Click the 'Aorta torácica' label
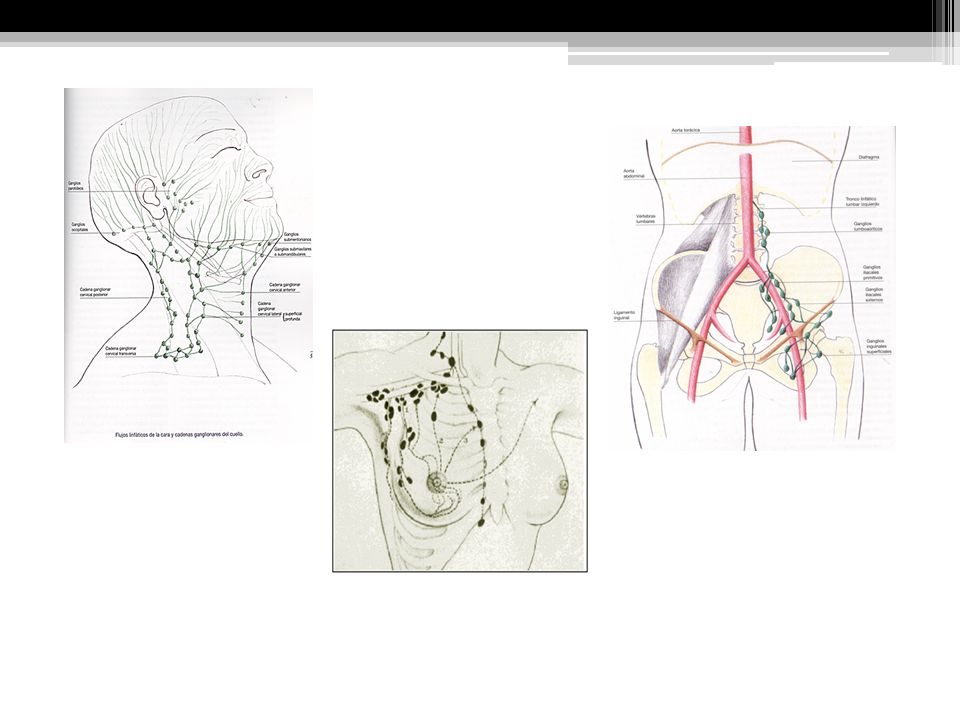This screenshot has width=960, height=720. point(686,130)
